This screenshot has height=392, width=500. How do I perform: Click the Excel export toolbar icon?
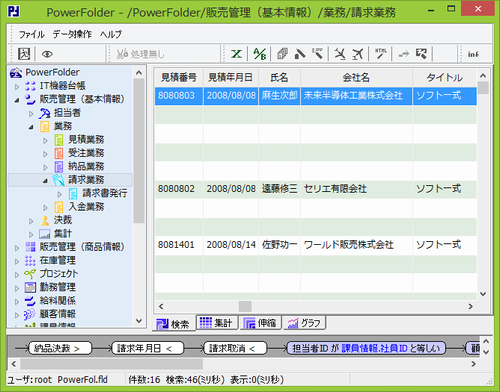(236, 54)
